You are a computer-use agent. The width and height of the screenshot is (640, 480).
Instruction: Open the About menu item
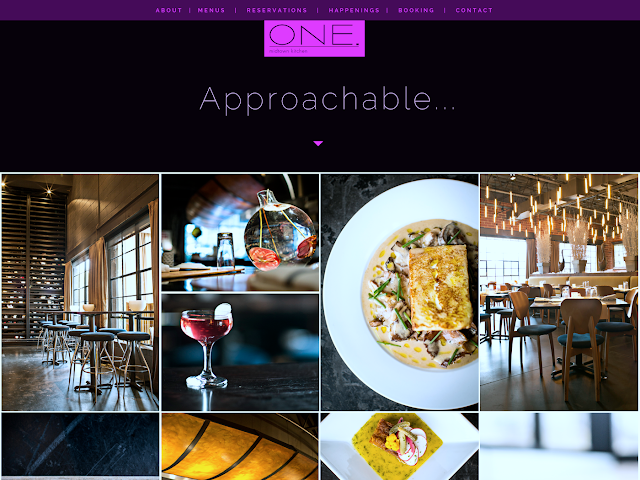[x=169, y=10]
